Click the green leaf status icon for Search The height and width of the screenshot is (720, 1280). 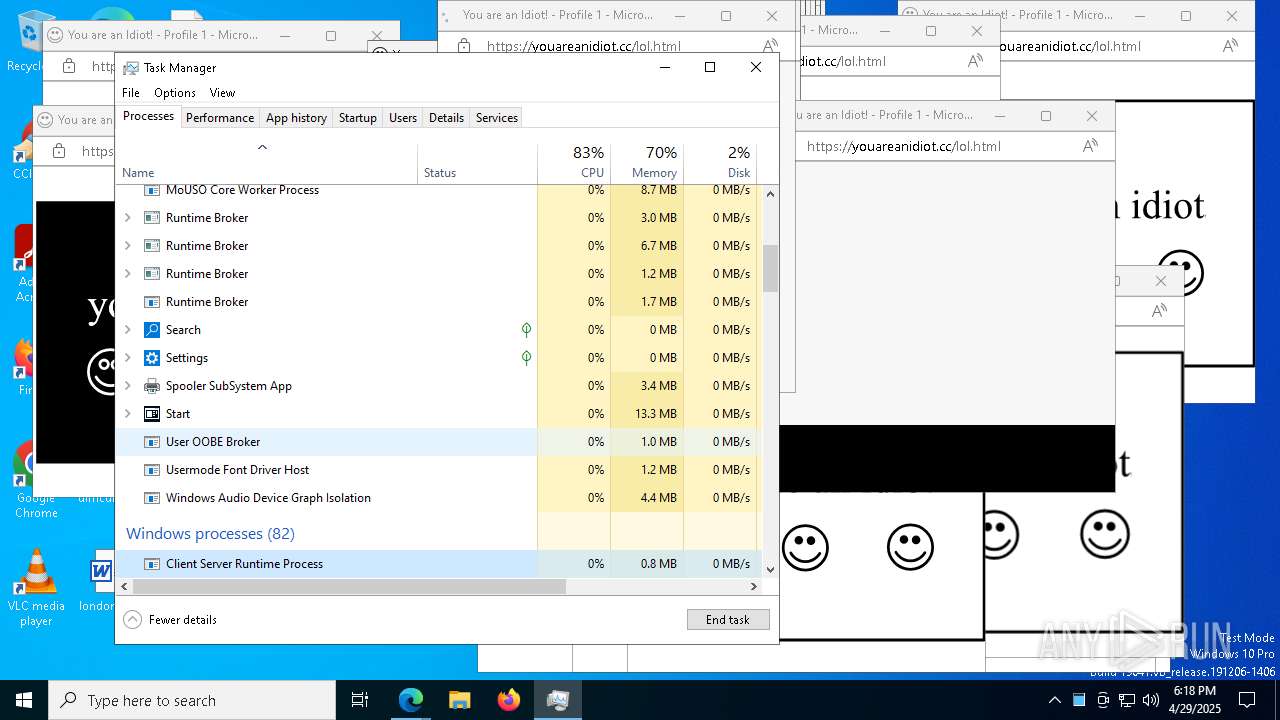pos(526,329)
